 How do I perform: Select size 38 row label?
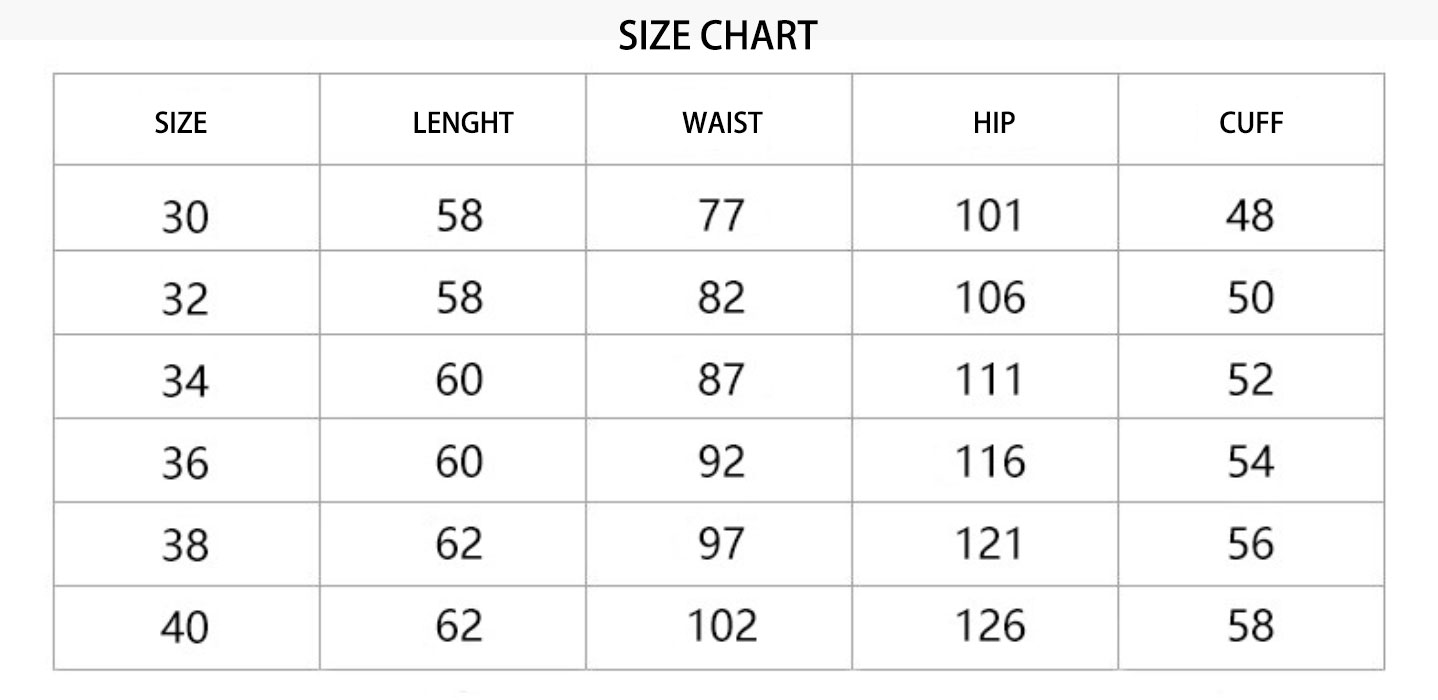point(185,546)
